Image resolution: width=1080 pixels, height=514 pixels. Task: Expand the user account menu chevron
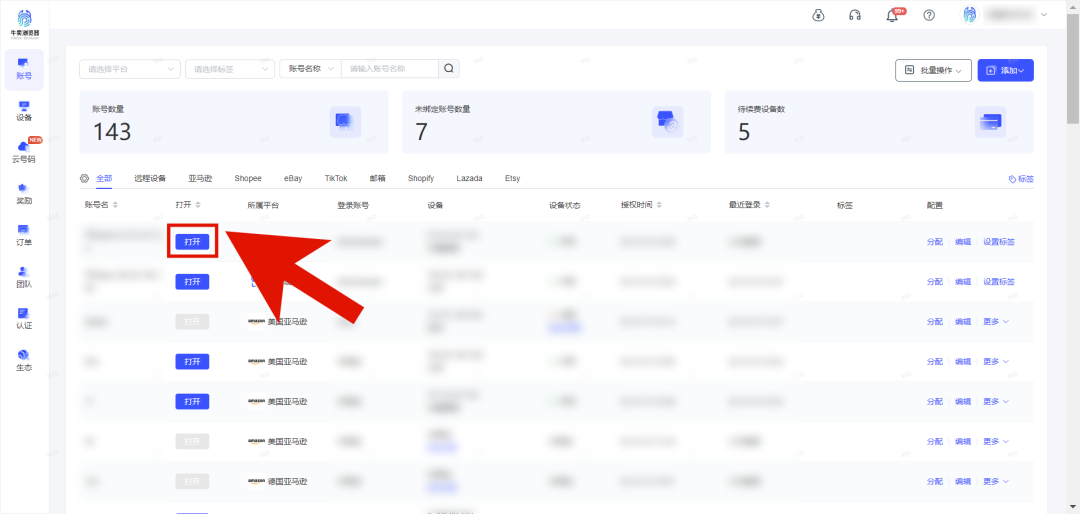[x=1044, y=15]
